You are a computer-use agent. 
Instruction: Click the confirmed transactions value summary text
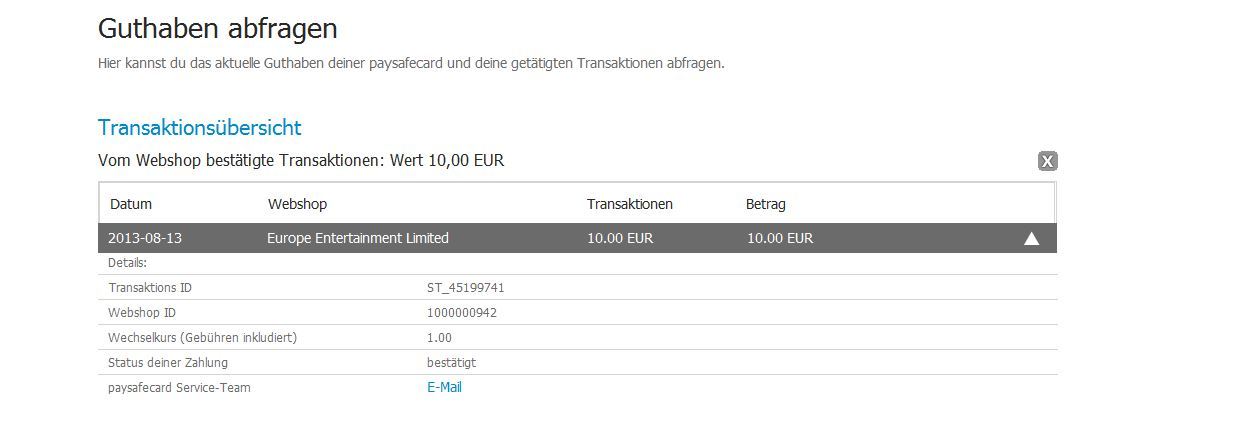pos(301,160)
